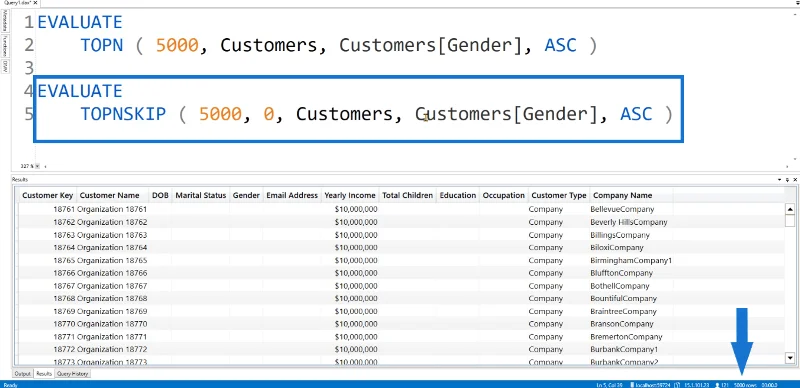Image resolution: width=800 pixels, height=388 pixels.
Task: Open the Results panel options dropdown arrow
Action: pyautogui.click(x=779, y=180)
